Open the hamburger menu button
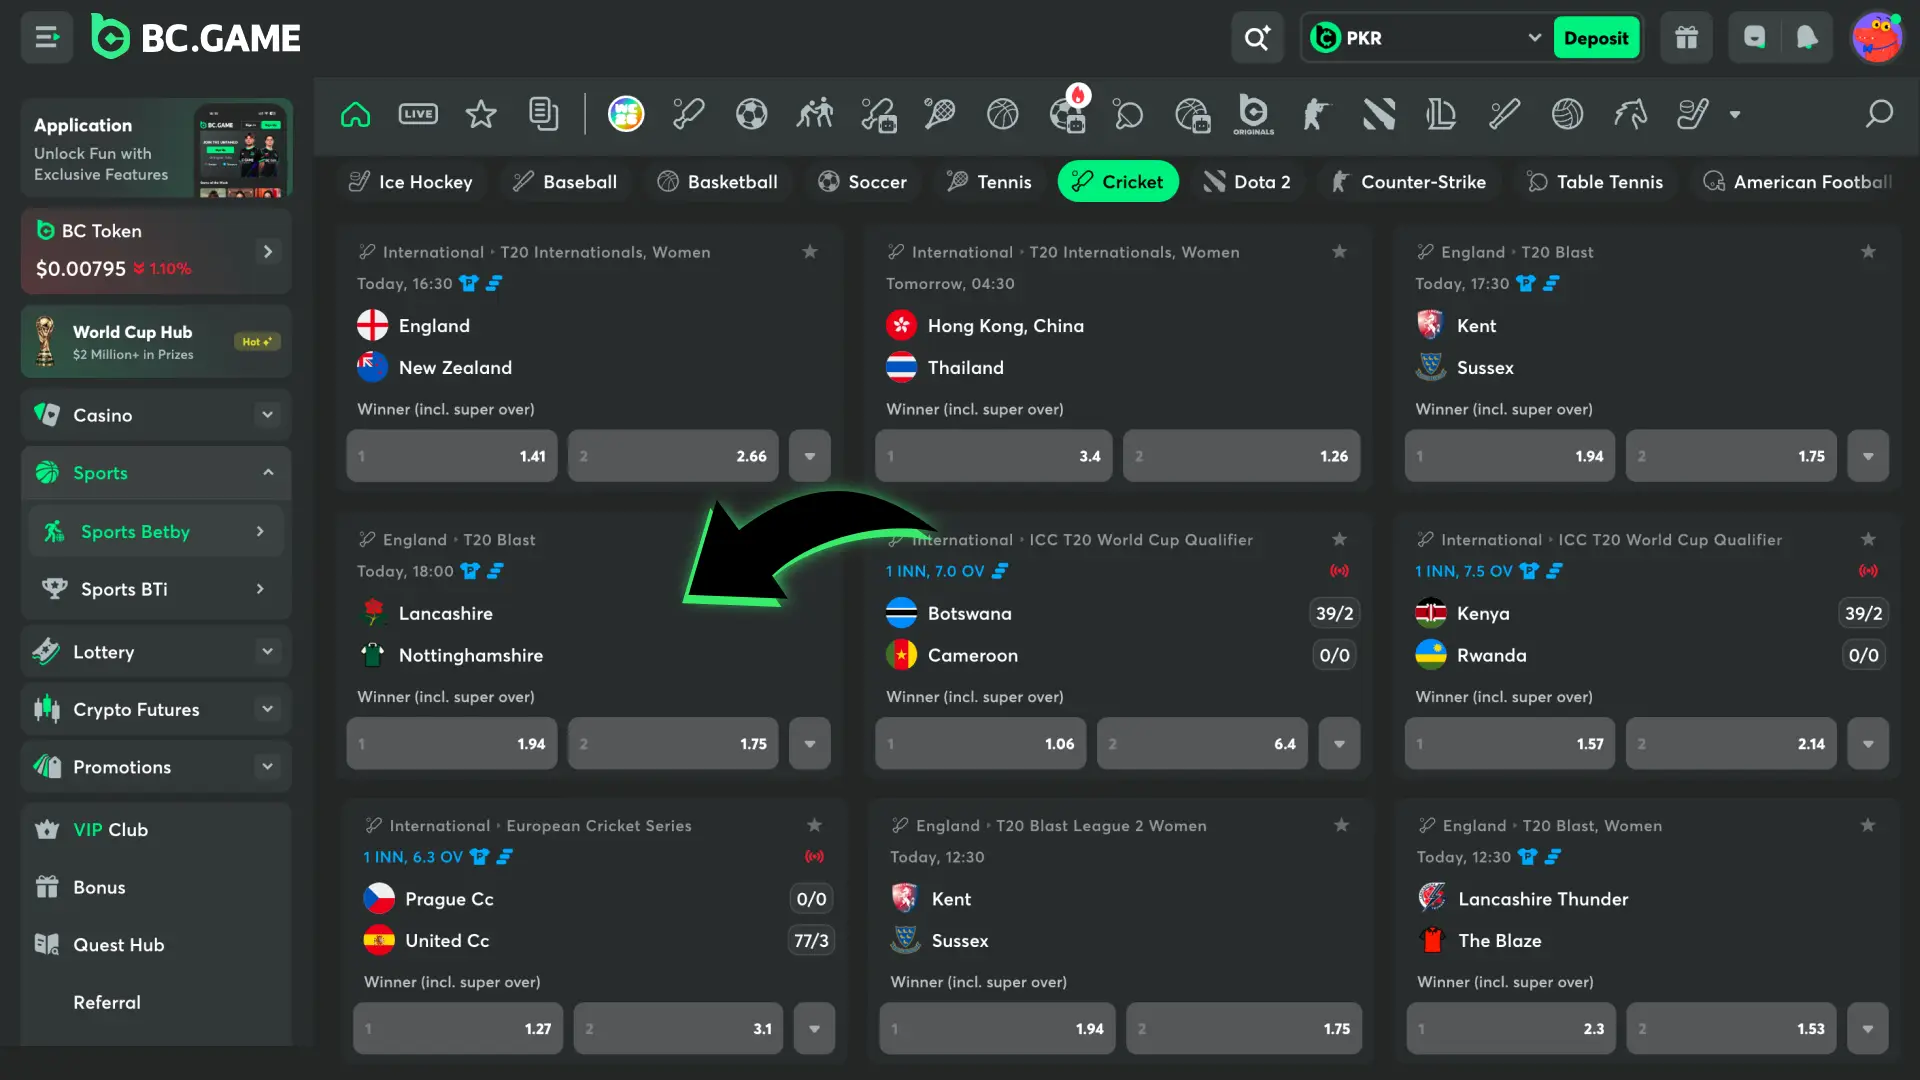Image resolution: width=1920 pixels, height=1080 pixels. 46,38
